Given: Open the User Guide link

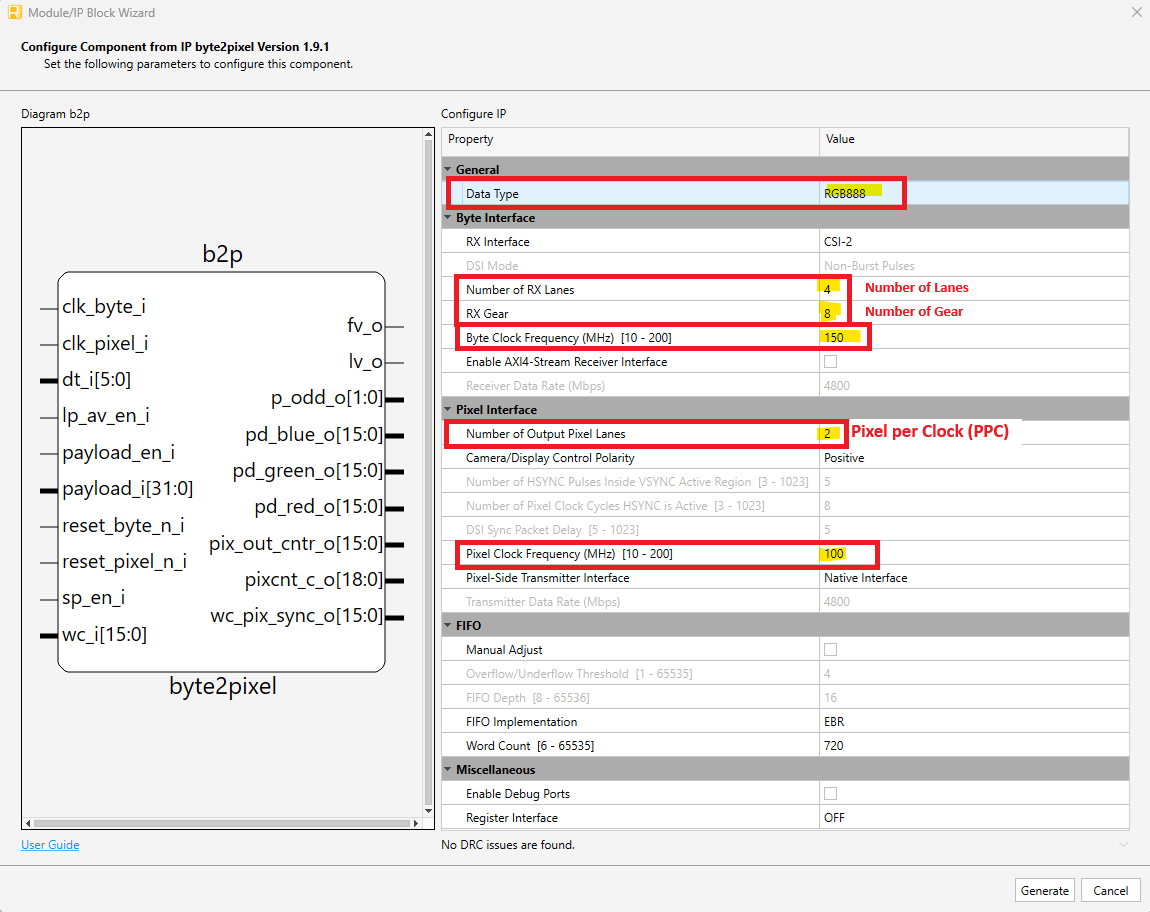Looking at the screenshot, I should pyautogui.click(x=50, y=844).
